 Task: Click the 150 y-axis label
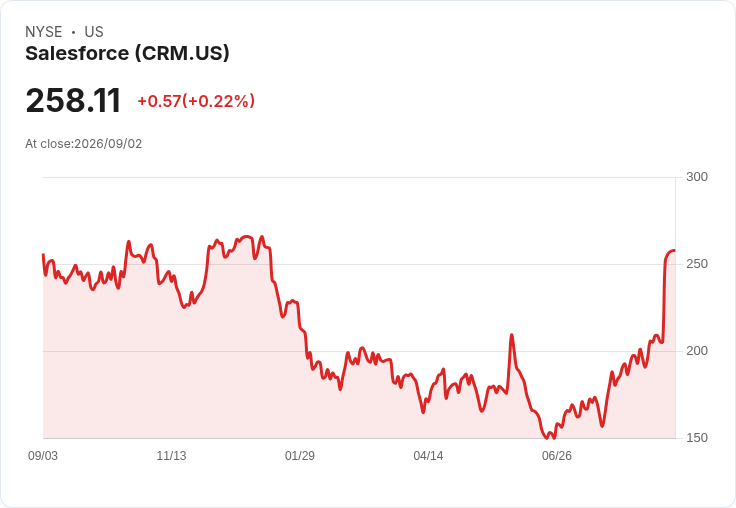[697, 438]
